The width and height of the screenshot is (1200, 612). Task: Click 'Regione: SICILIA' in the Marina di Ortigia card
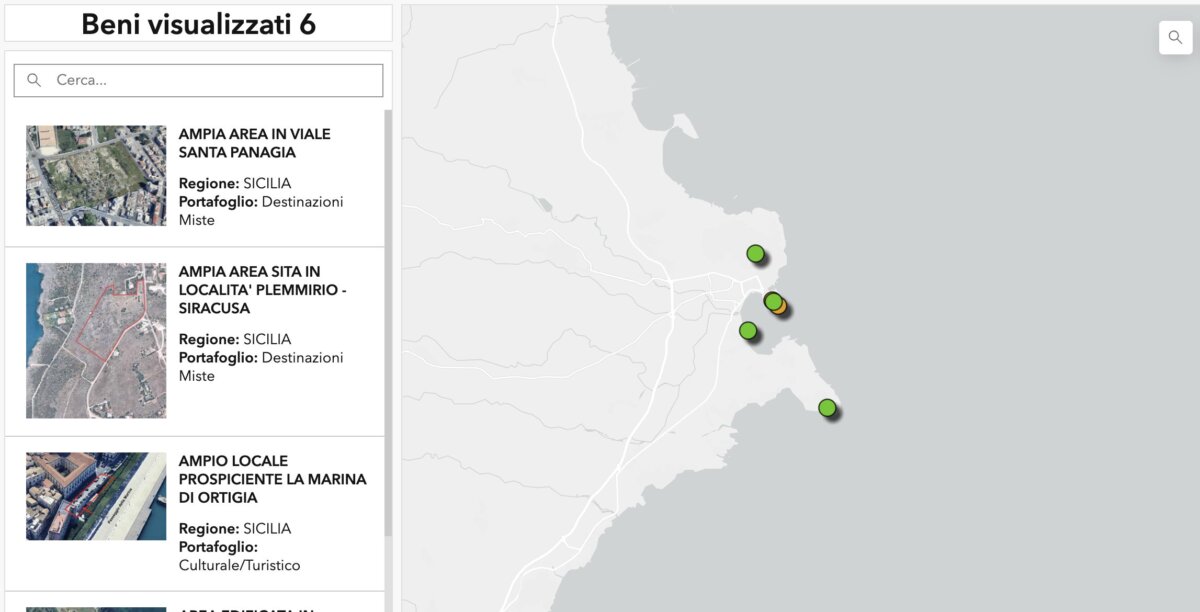click(235, 528)
